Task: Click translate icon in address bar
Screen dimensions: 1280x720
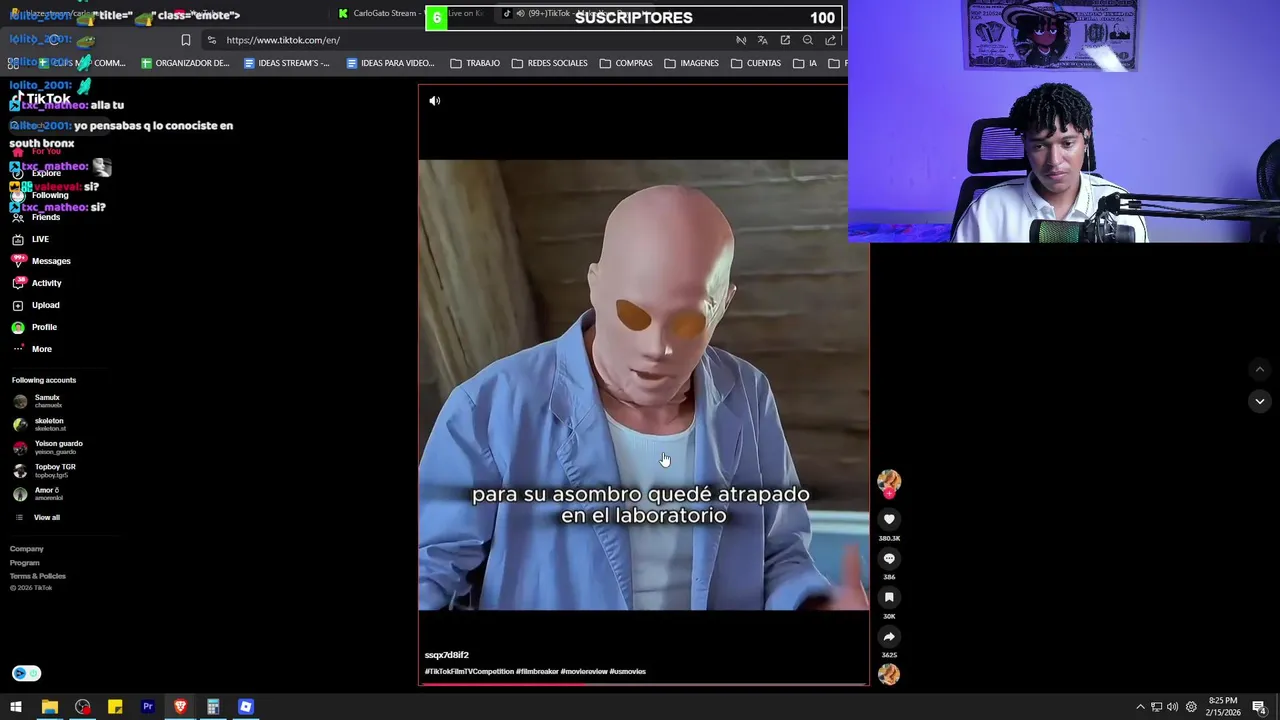Action: pos(762,40)
